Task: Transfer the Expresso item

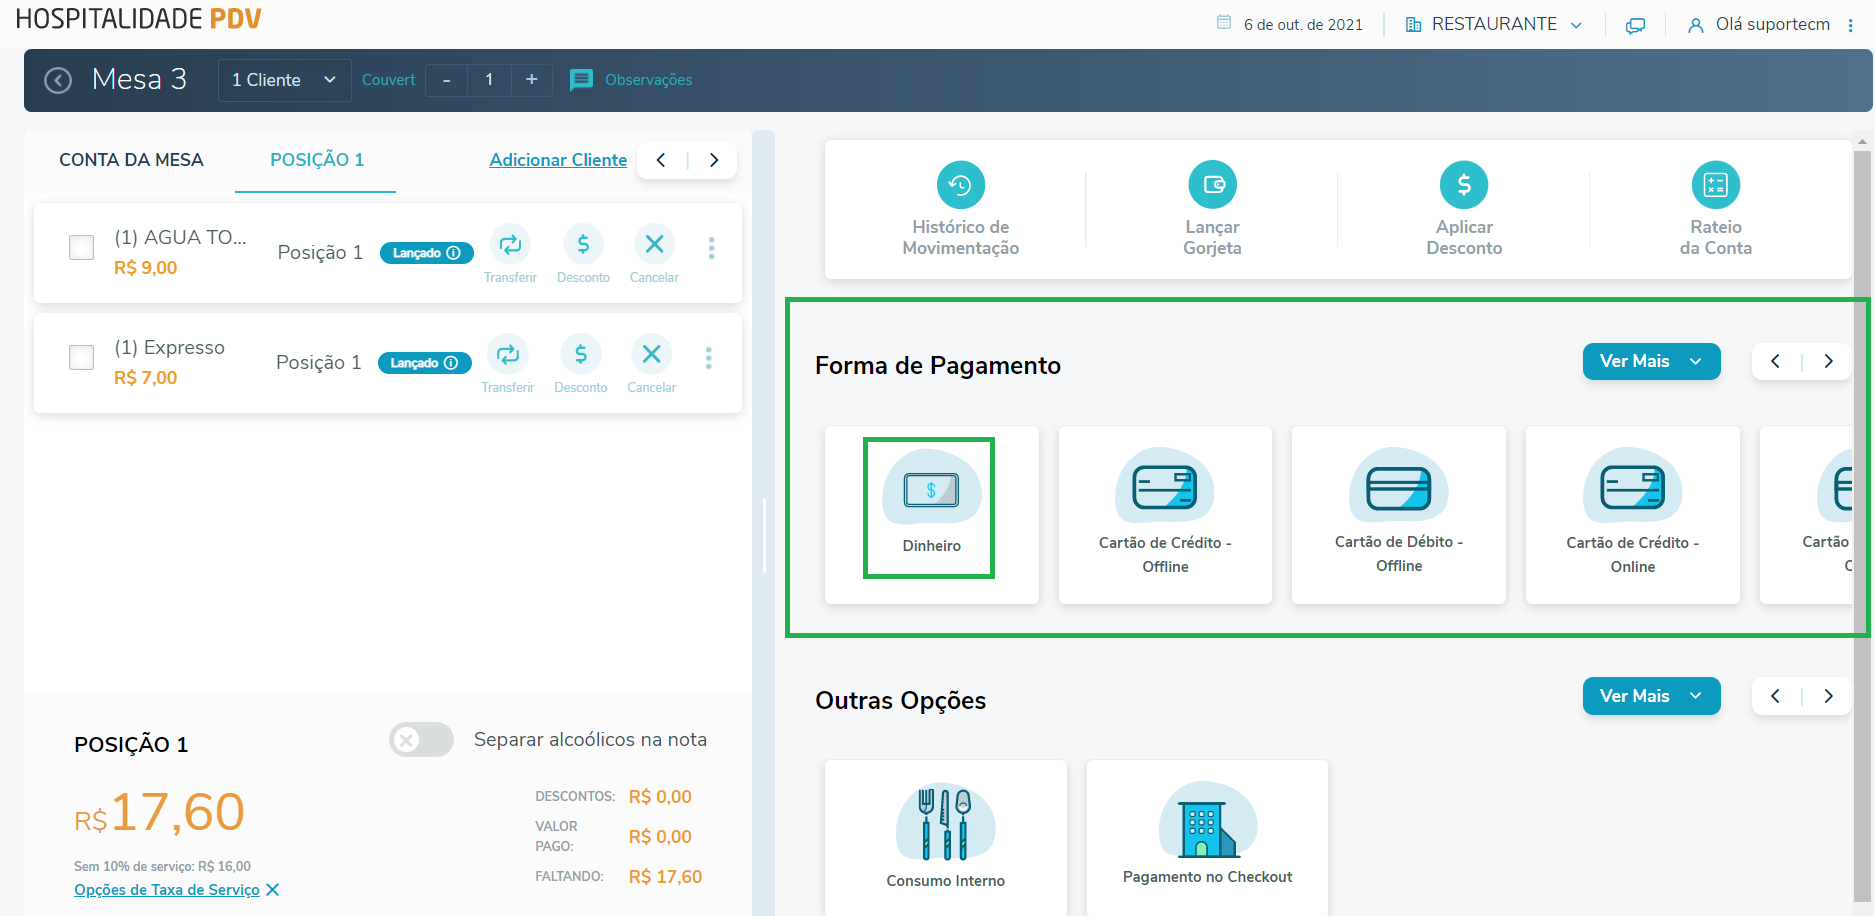Action: click(x=508, y=364)
